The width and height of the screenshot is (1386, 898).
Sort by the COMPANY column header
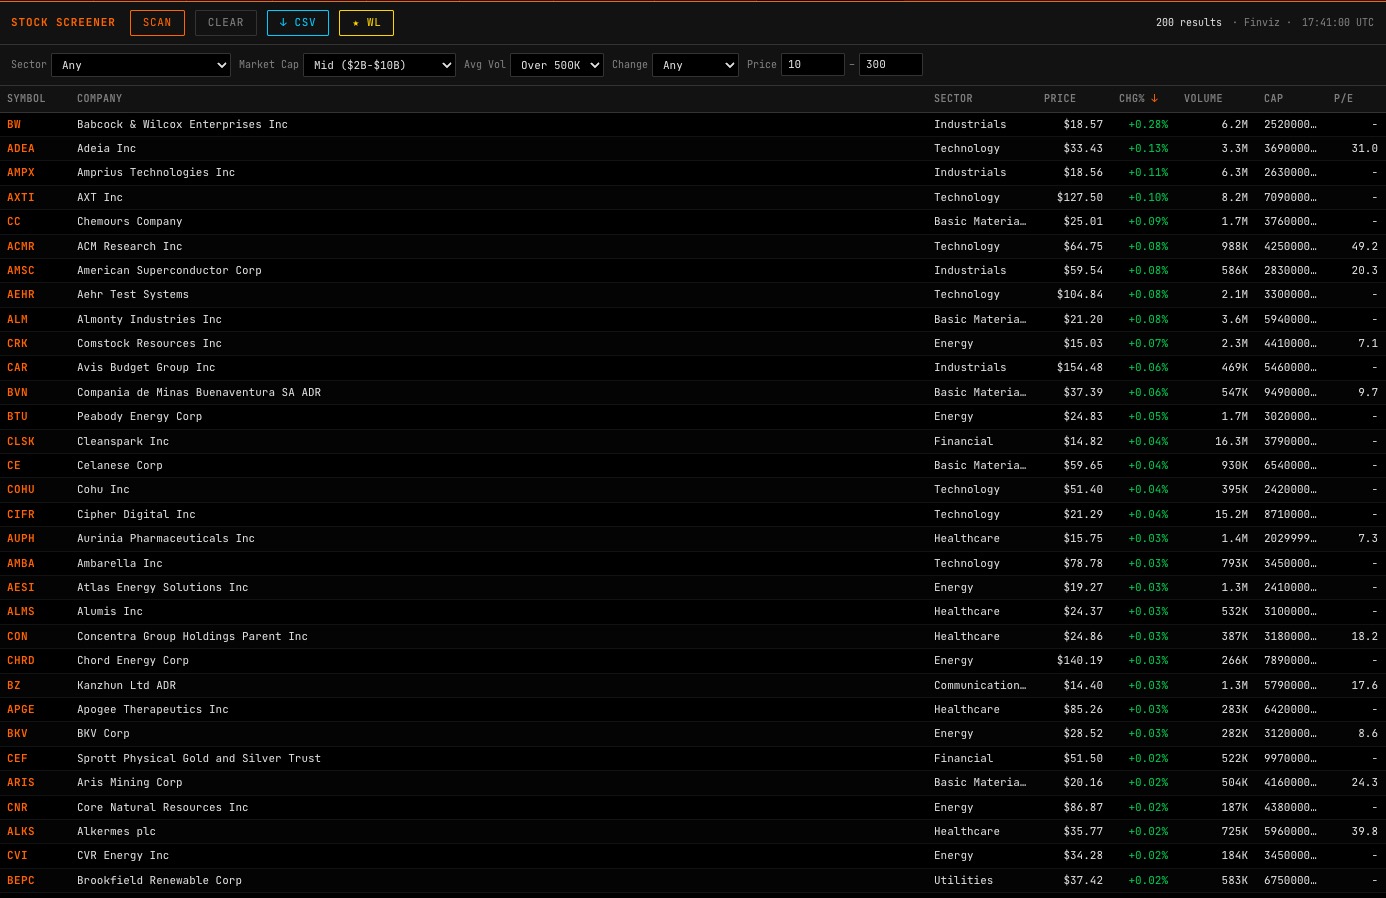[99, 99]
